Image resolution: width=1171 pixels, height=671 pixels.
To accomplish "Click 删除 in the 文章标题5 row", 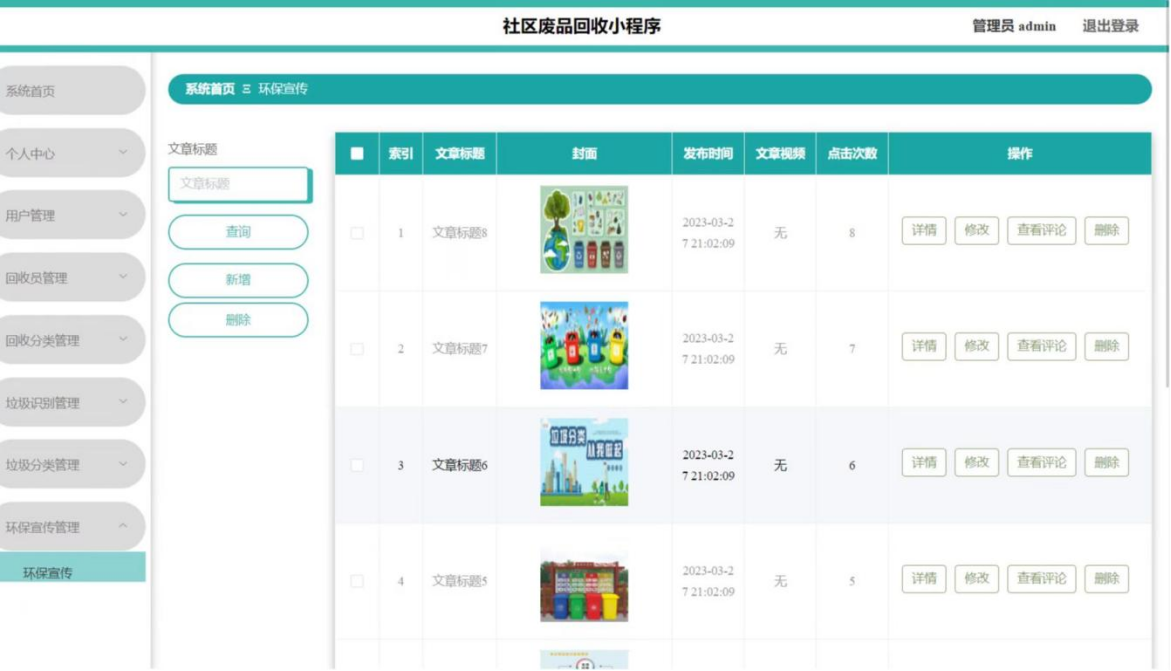I will pyautogui.click(x=1107, y=578).
